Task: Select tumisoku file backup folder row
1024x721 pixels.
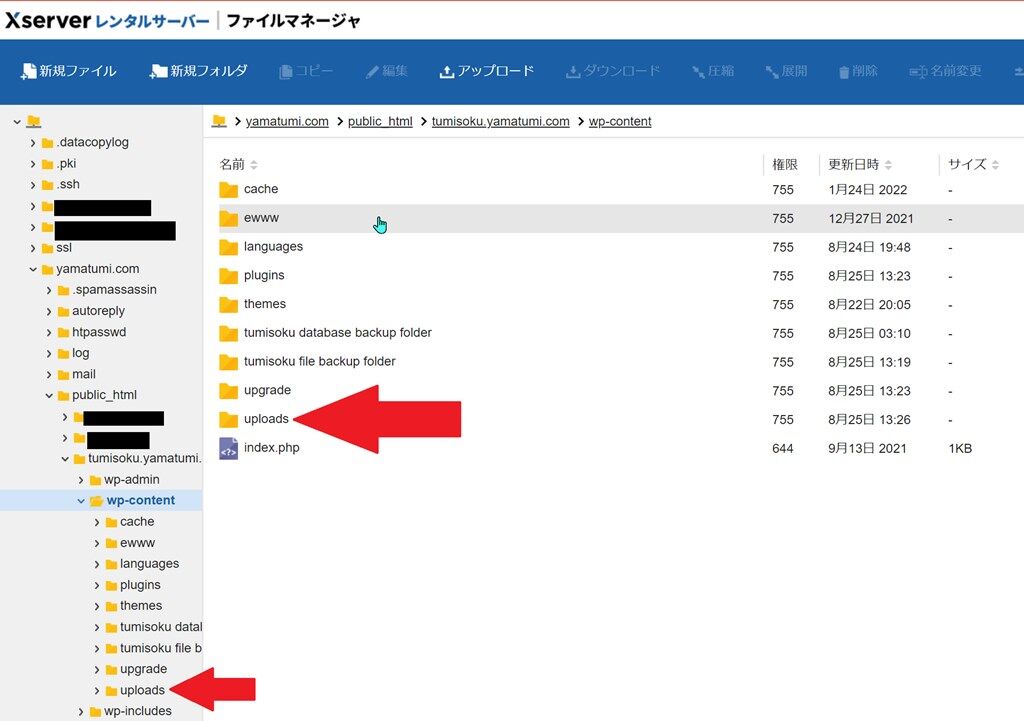Action: [620, 362]
